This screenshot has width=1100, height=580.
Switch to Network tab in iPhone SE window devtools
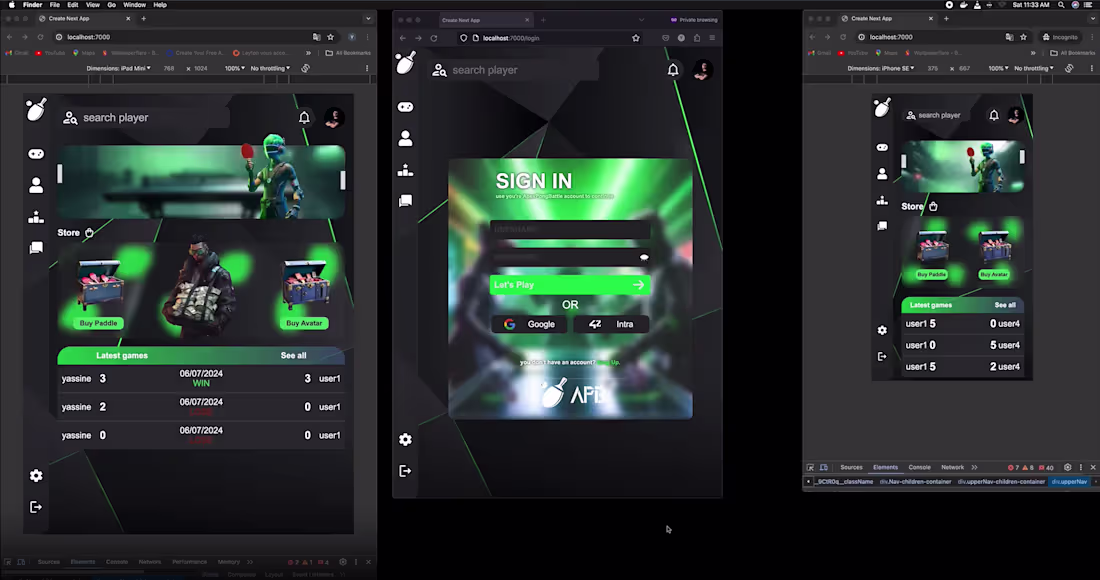(x=952, y=467)
